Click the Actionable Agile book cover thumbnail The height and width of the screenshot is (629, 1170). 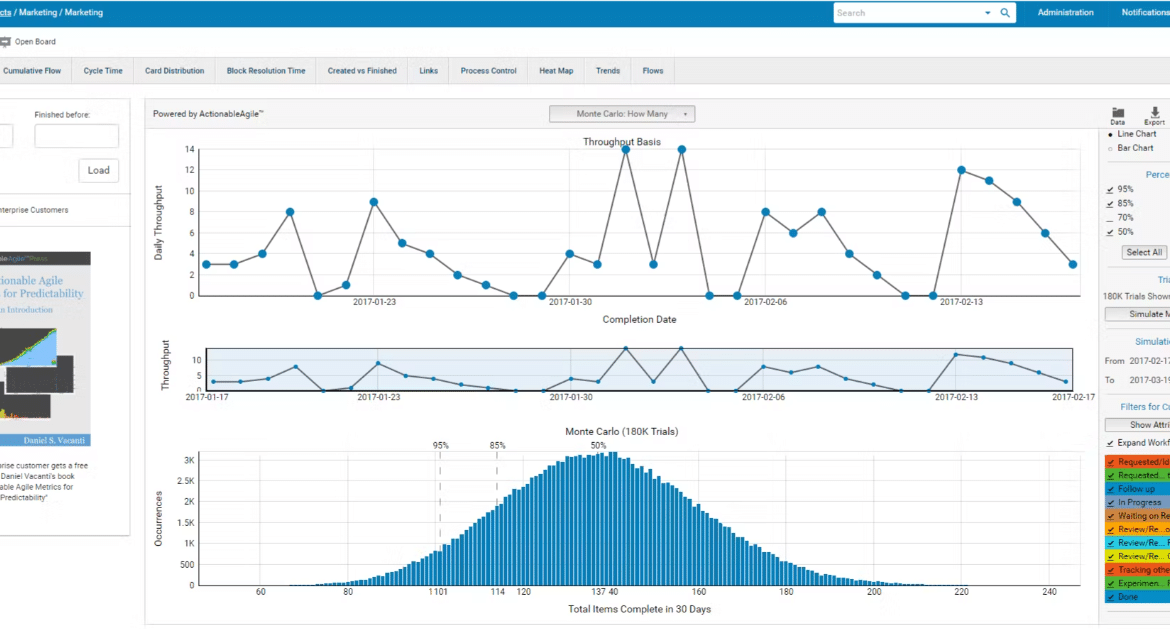pyautogui.click(x=45, y=348)
